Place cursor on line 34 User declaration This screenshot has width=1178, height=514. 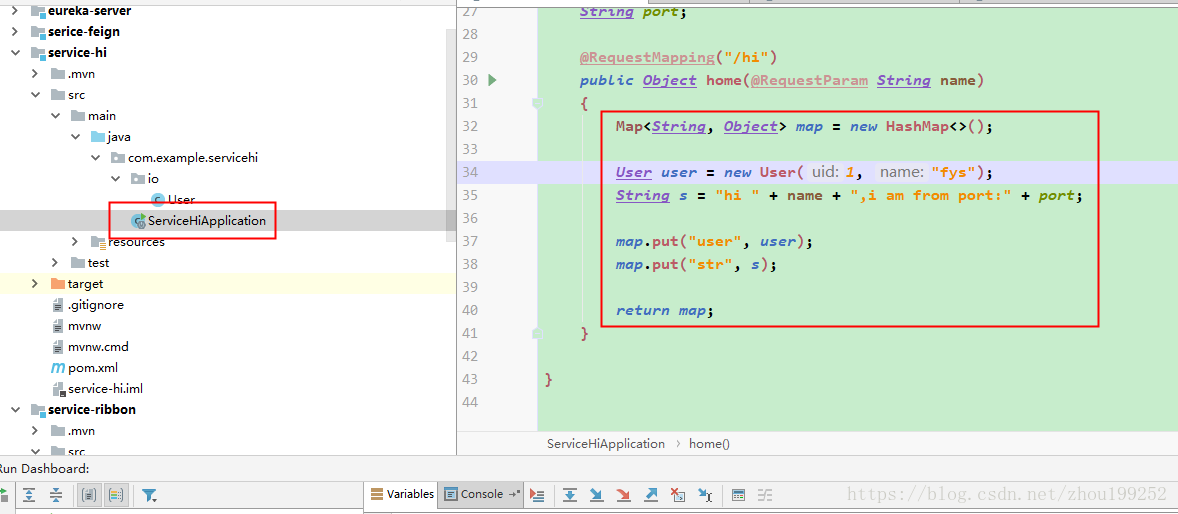[x=804, y=172]
